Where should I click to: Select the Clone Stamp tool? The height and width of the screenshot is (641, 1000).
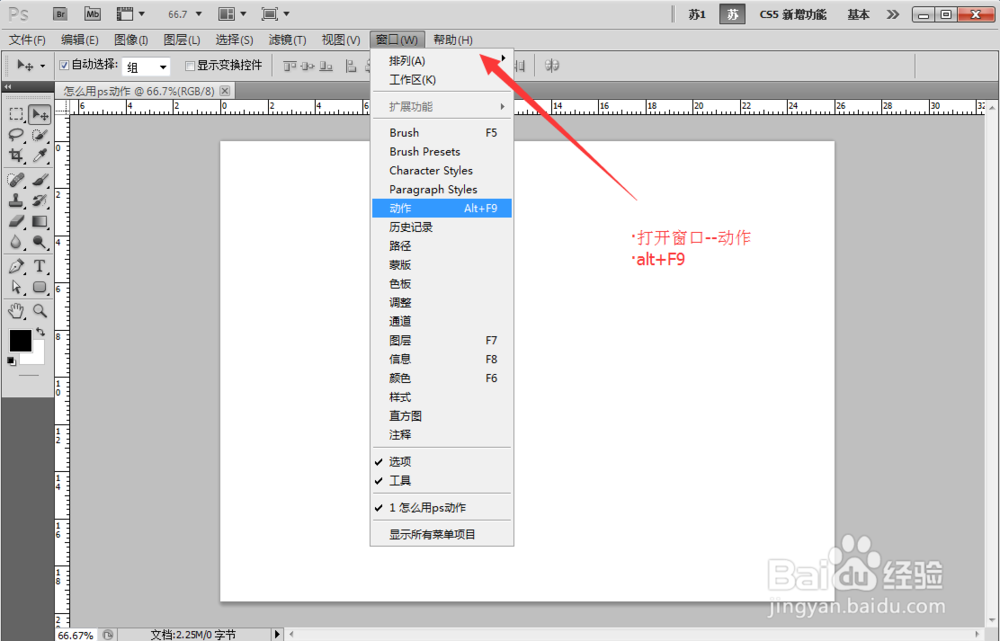pos(14,200)
